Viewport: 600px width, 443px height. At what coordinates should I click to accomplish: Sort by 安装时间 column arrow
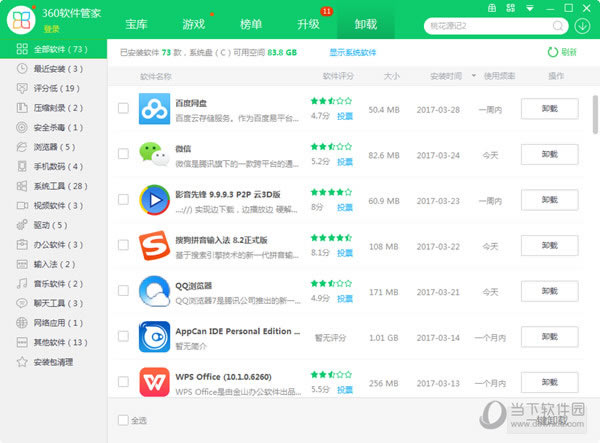(x=474, y=76)
